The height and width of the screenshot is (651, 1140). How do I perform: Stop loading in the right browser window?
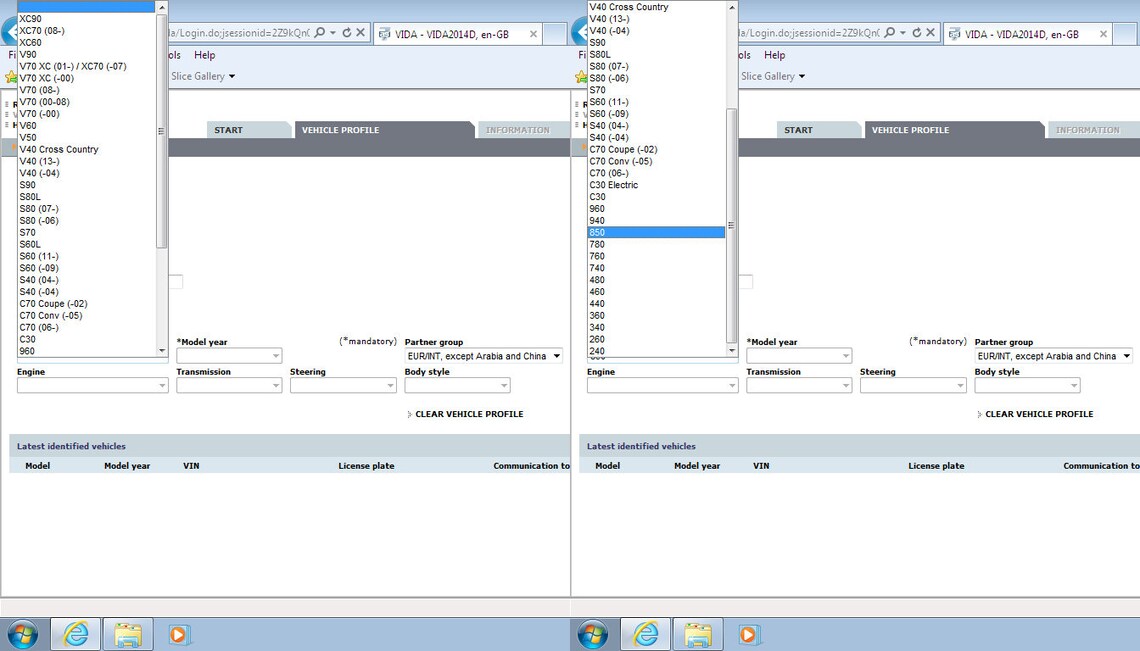click(931, 33)
